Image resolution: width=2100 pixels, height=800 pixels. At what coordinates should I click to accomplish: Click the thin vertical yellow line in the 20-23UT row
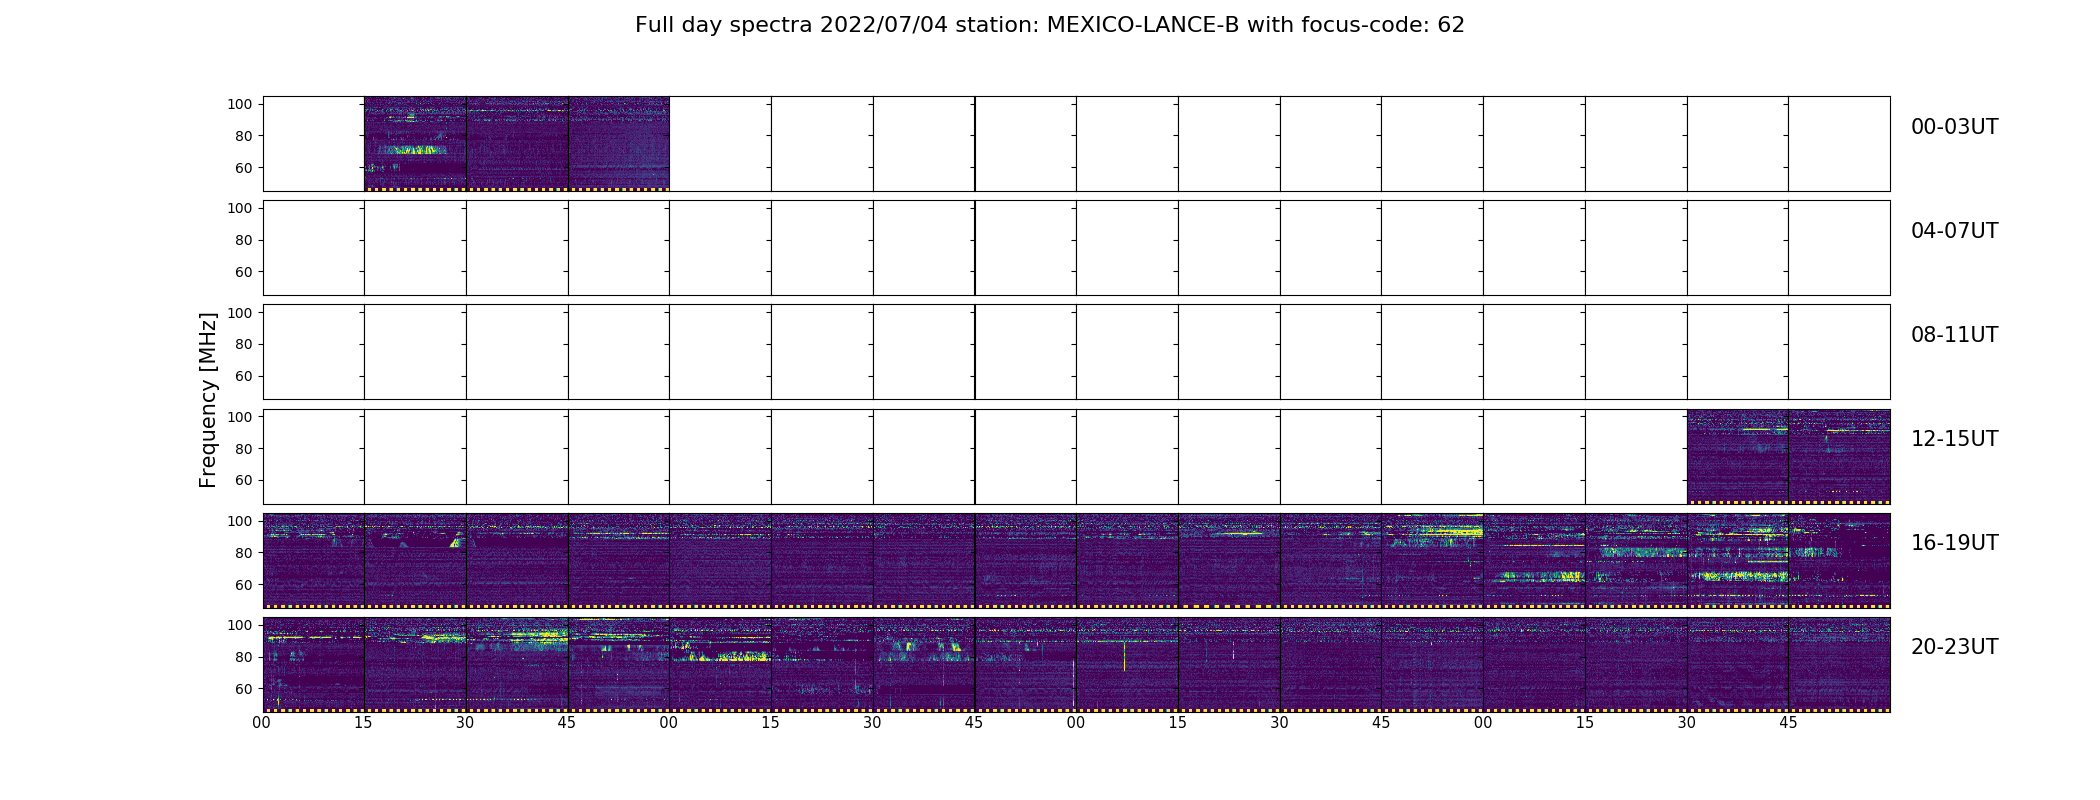[1124, 656]
